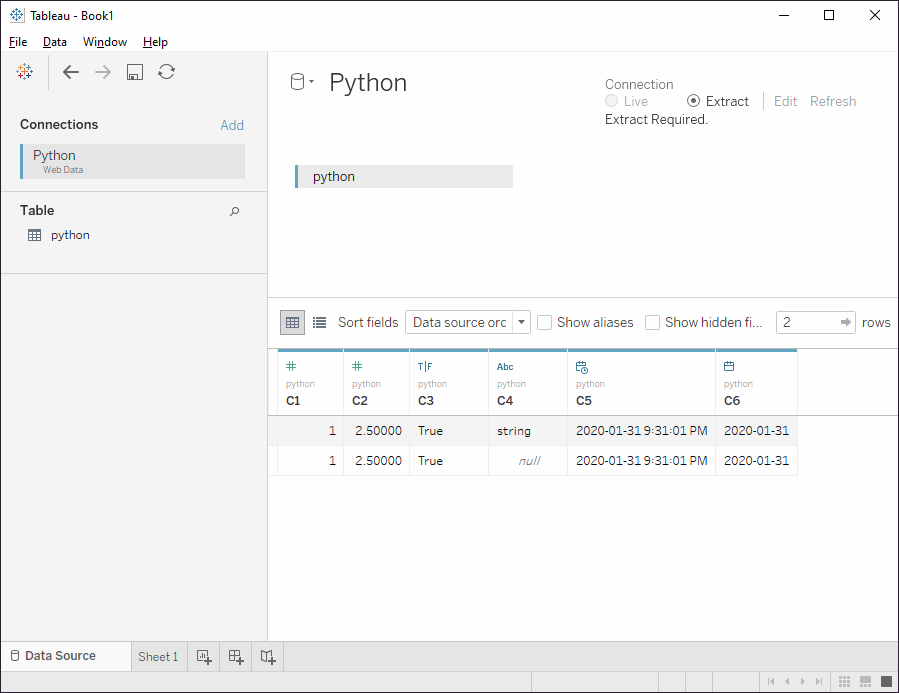Change C5 date-time type icon
The image size is (899, 693).
click(582, 367)
